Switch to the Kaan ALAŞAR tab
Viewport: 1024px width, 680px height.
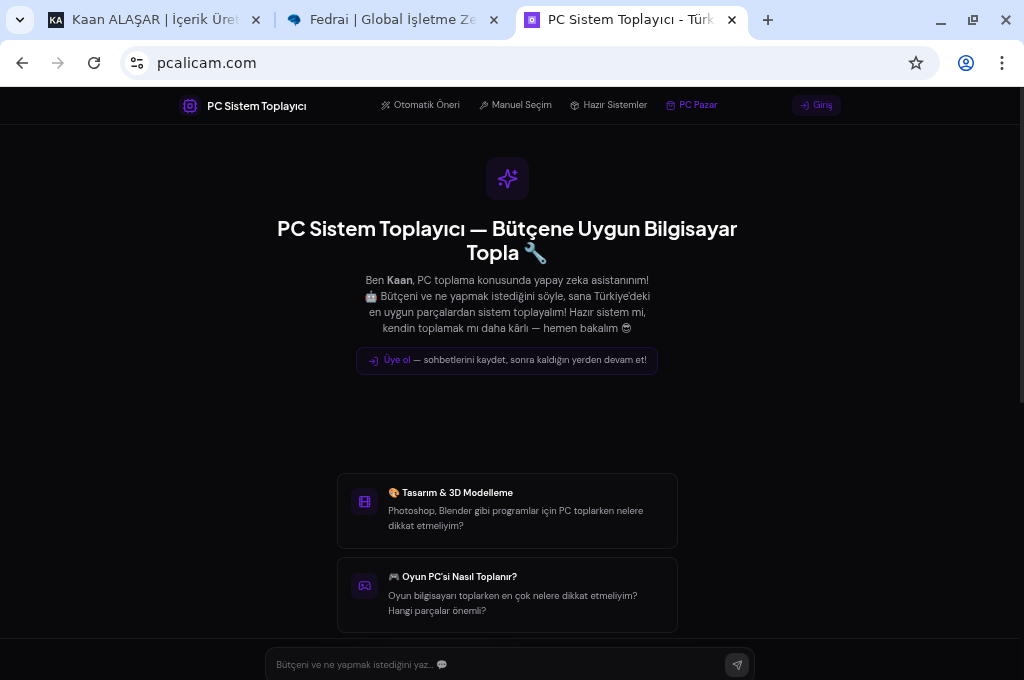point(150,19)
